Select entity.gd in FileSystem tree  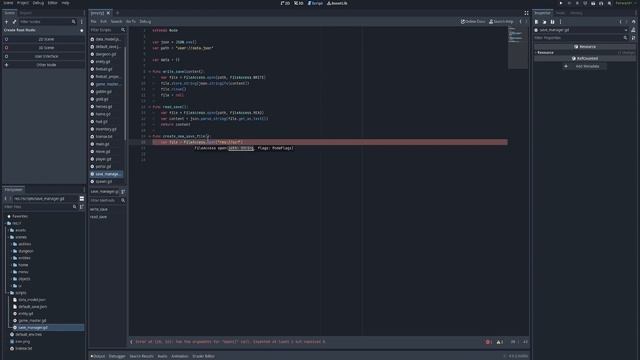(26, 314)
